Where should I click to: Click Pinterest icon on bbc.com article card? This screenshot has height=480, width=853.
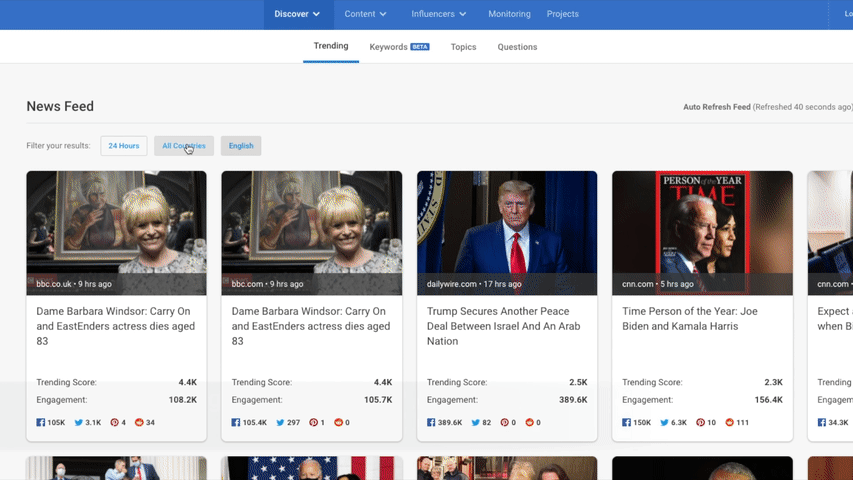(x=312, y=423)
